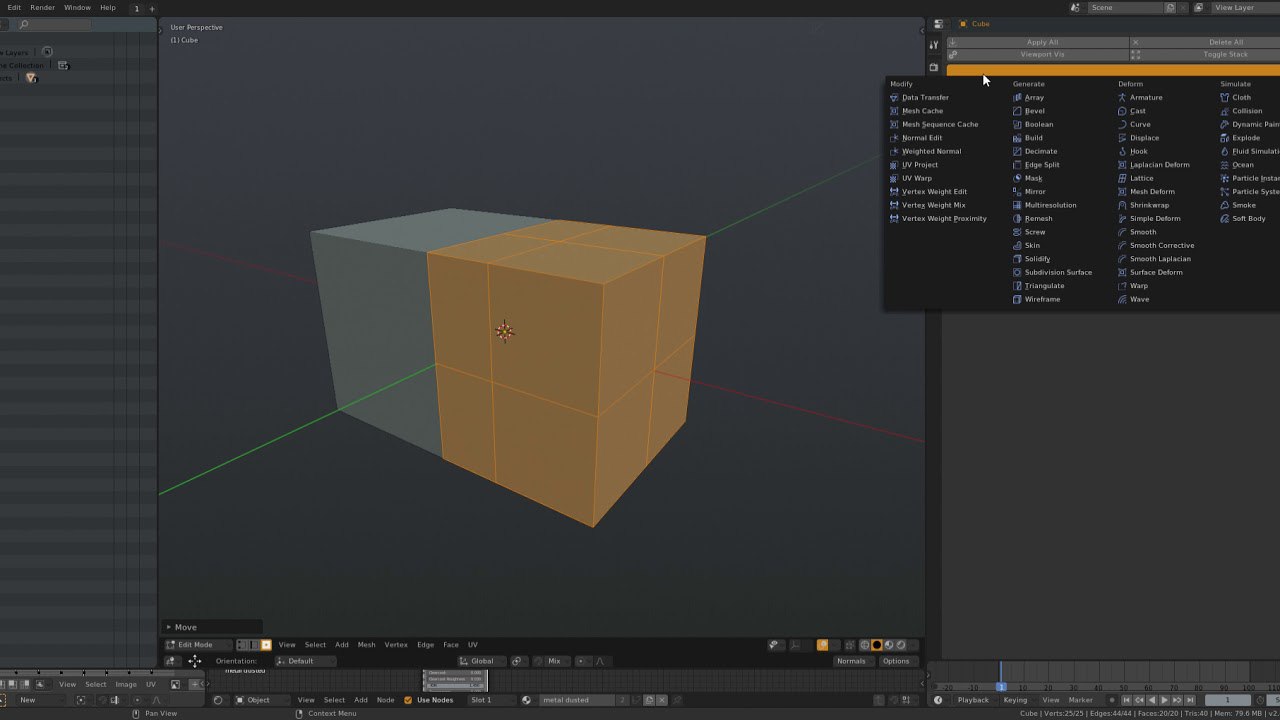
Task: Toggle the Use Nodes checkbox
Action: click(408, 700)
